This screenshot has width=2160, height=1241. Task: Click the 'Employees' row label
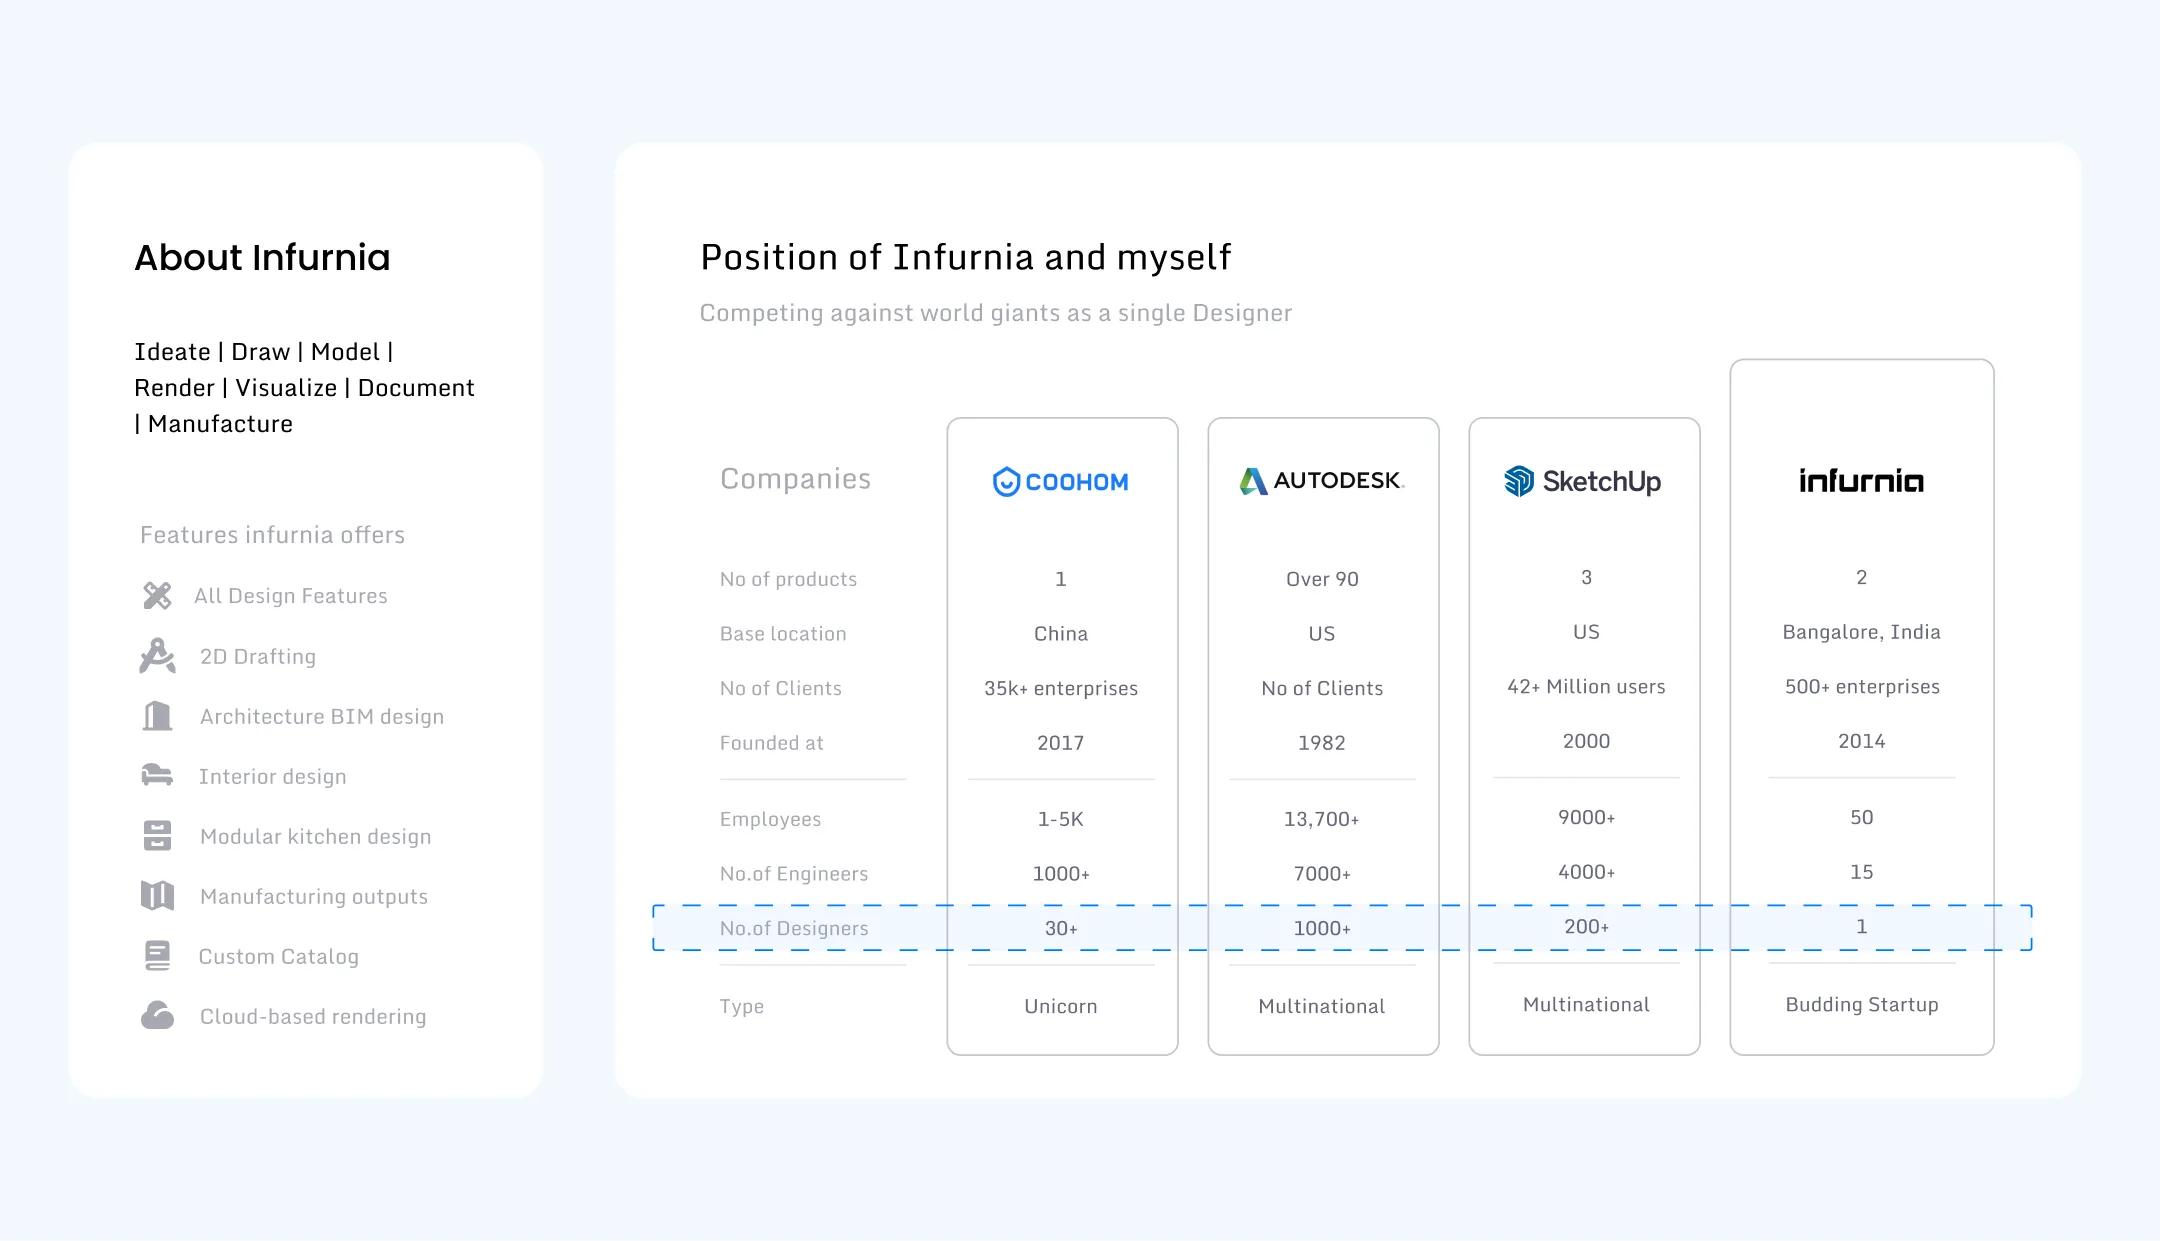[x=770, y=819]
